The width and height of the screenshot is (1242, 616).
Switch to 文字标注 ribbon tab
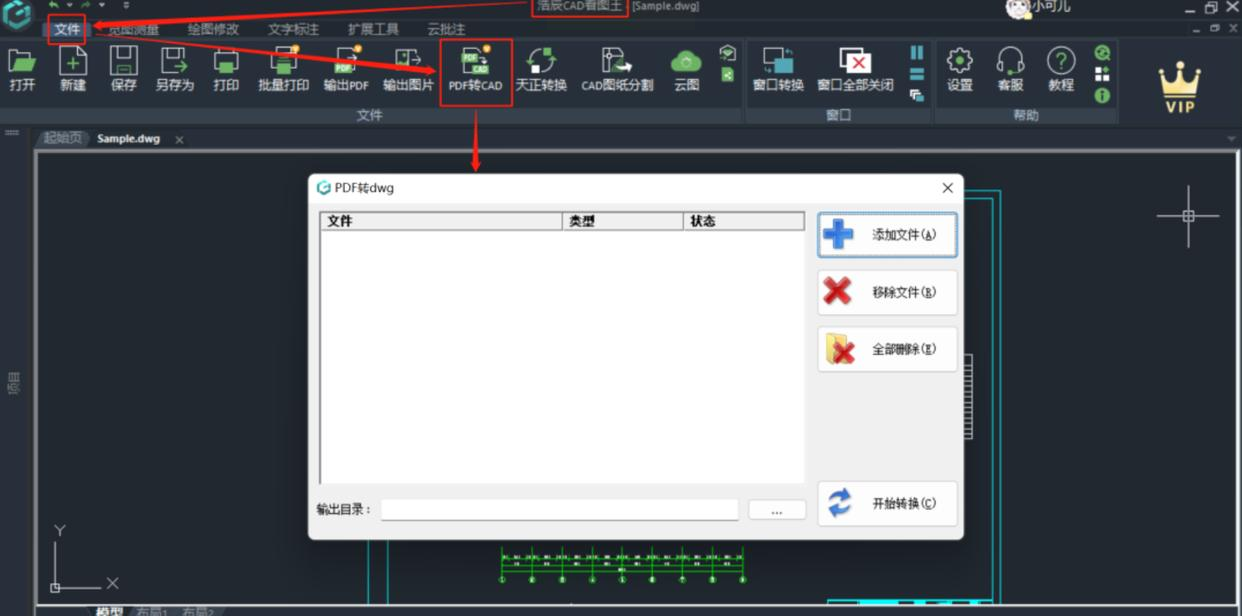[x=293, y=30]
